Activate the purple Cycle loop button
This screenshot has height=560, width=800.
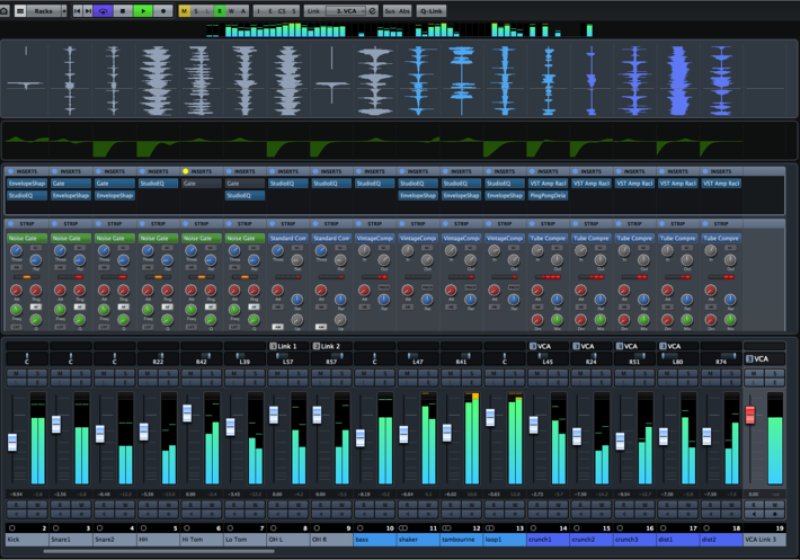(x=102, y=10)
